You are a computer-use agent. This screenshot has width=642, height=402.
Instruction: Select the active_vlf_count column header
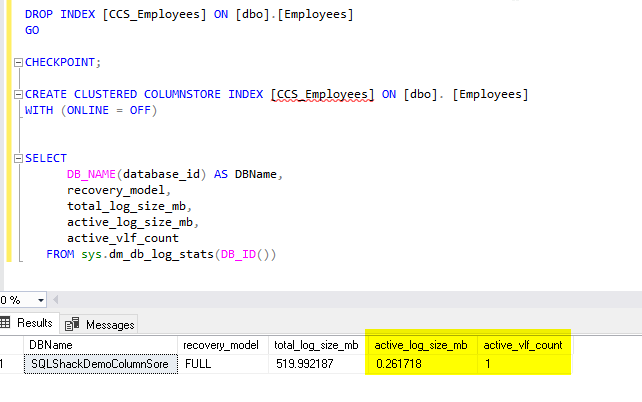524,345
